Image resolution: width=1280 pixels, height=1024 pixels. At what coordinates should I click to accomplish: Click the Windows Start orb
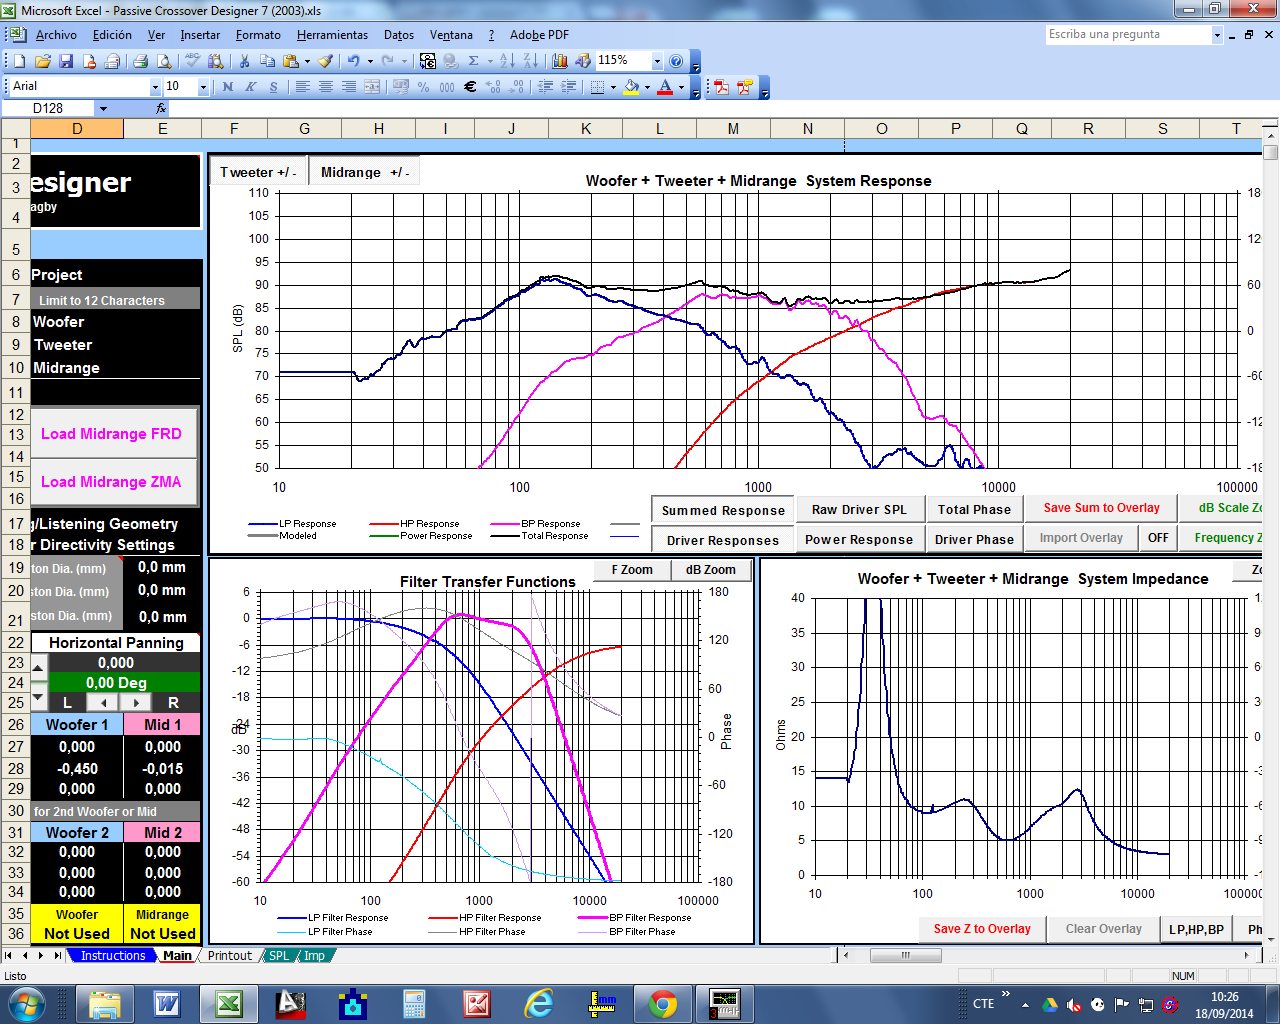[x=27, y=1003]
